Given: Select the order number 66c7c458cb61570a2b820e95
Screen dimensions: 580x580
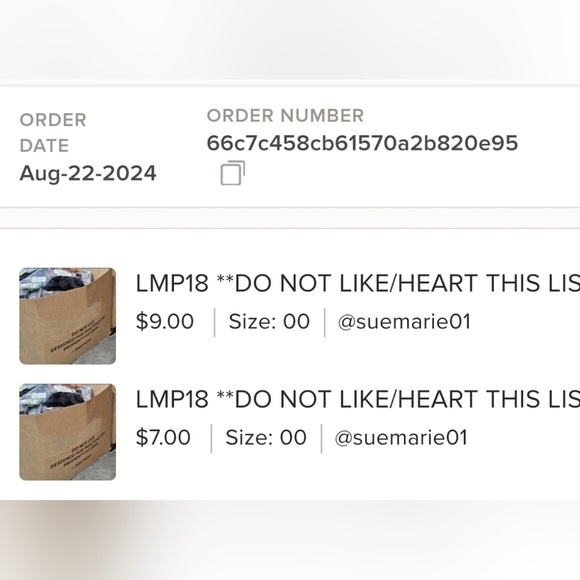Looking at the screenshot, I should click(x=362, y=143).
